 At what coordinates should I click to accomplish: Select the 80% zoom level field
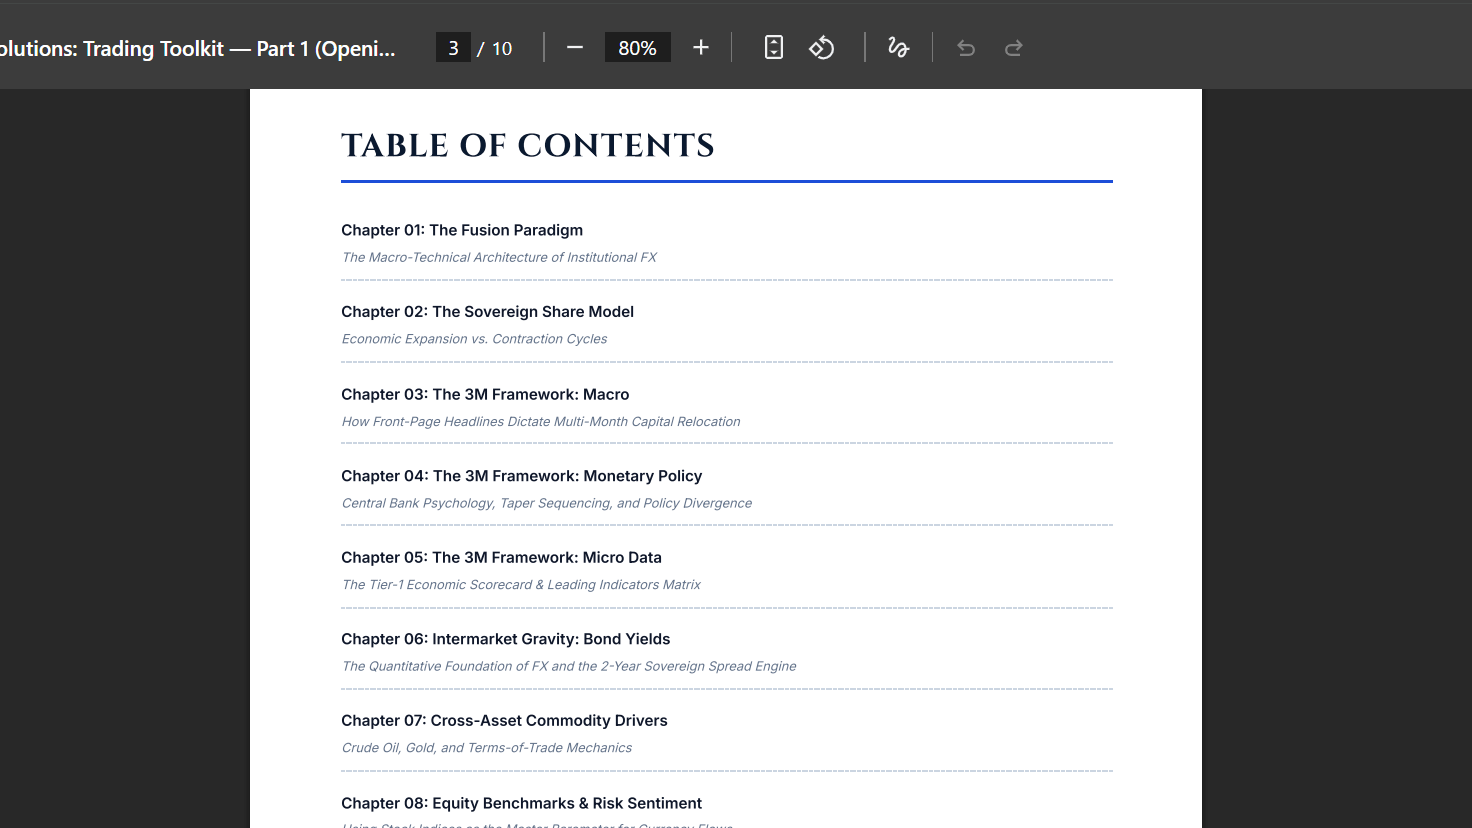click(637, 48)
